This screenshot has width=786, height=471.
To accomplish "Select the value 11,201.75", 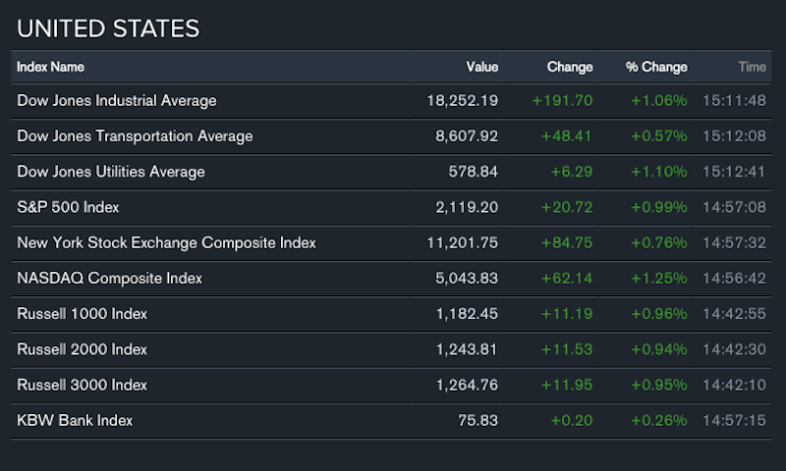I will (x=463, y=243).
